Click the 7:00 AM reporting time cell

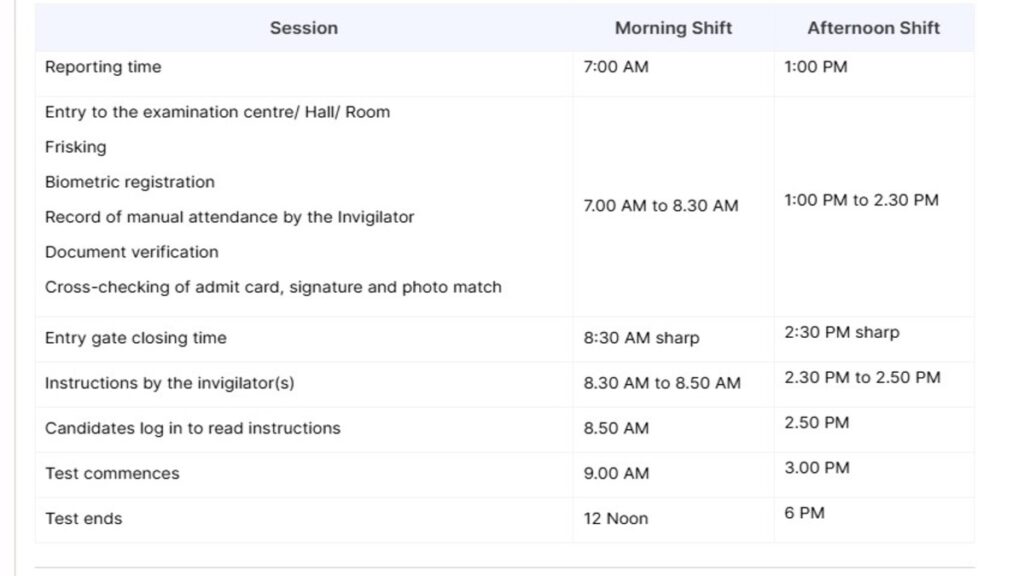(616, 67)
